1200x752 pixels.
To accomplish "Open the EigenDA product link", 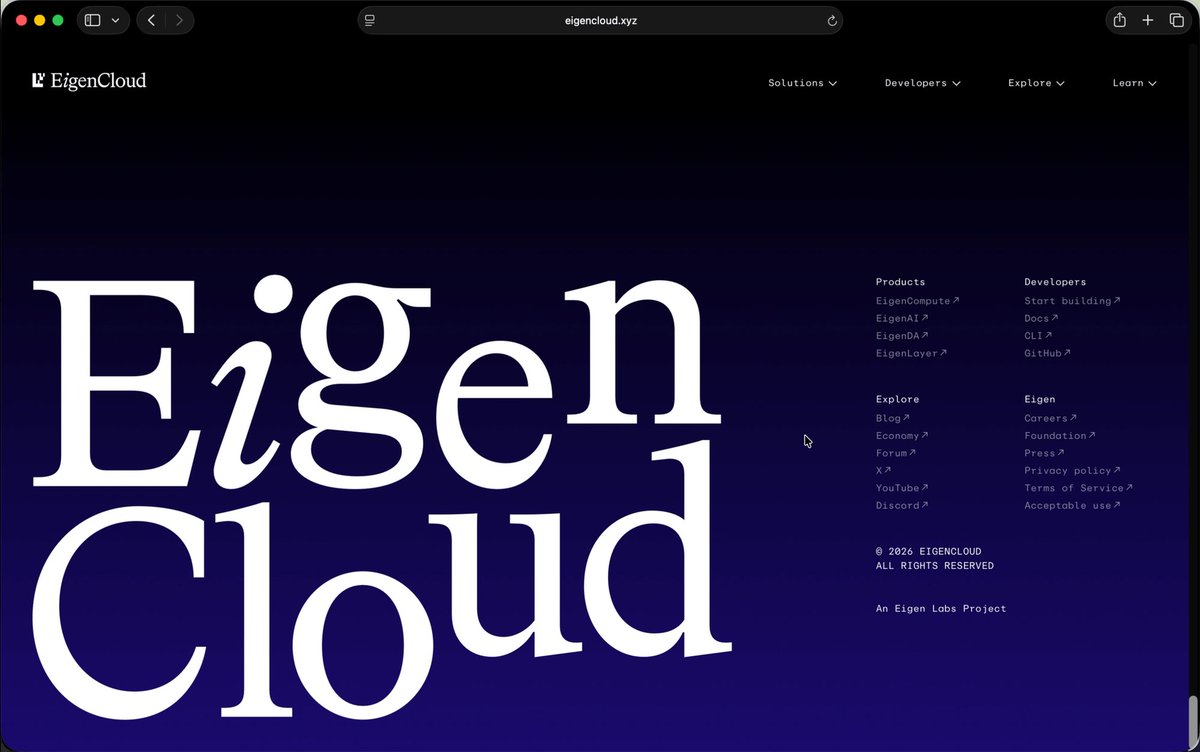I will point(902,336).
